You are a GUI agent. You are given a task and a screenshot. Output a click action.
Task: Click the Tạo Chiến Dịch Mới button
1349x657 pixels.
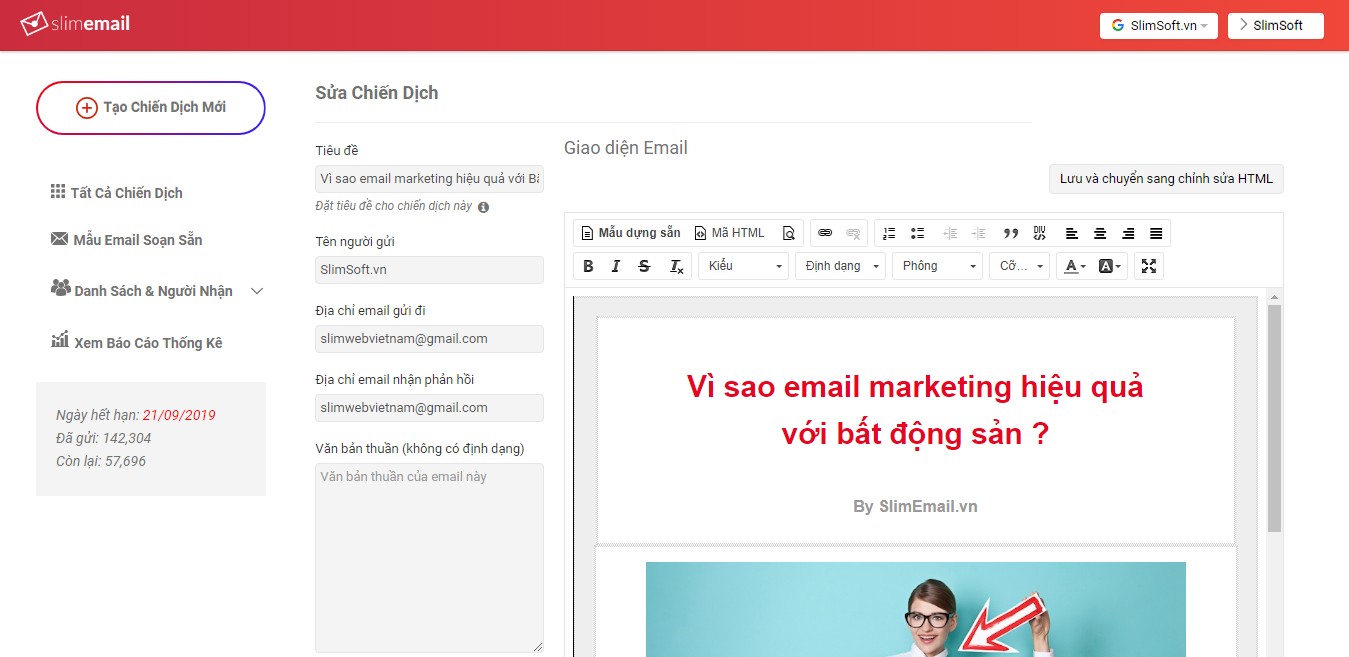(x=150, y=107)
